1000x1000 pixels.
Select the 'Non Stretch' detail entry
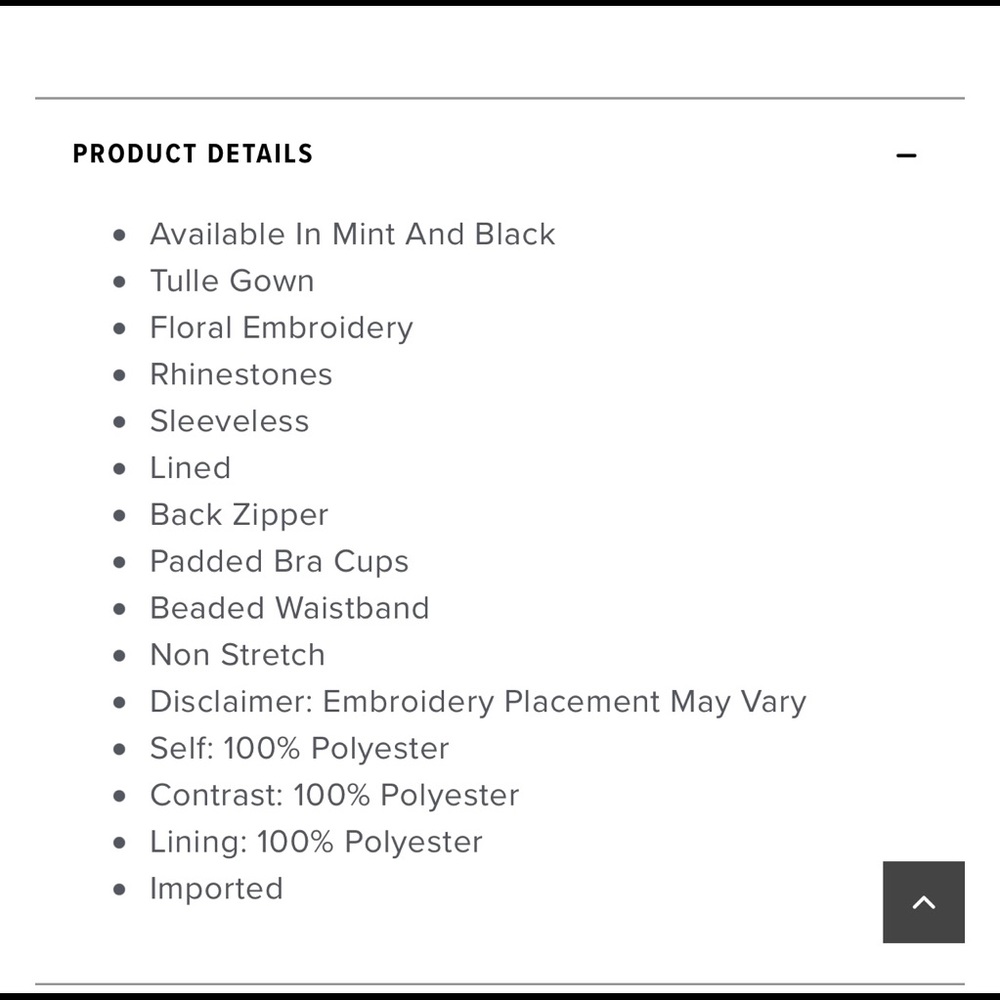pos(237,655)
